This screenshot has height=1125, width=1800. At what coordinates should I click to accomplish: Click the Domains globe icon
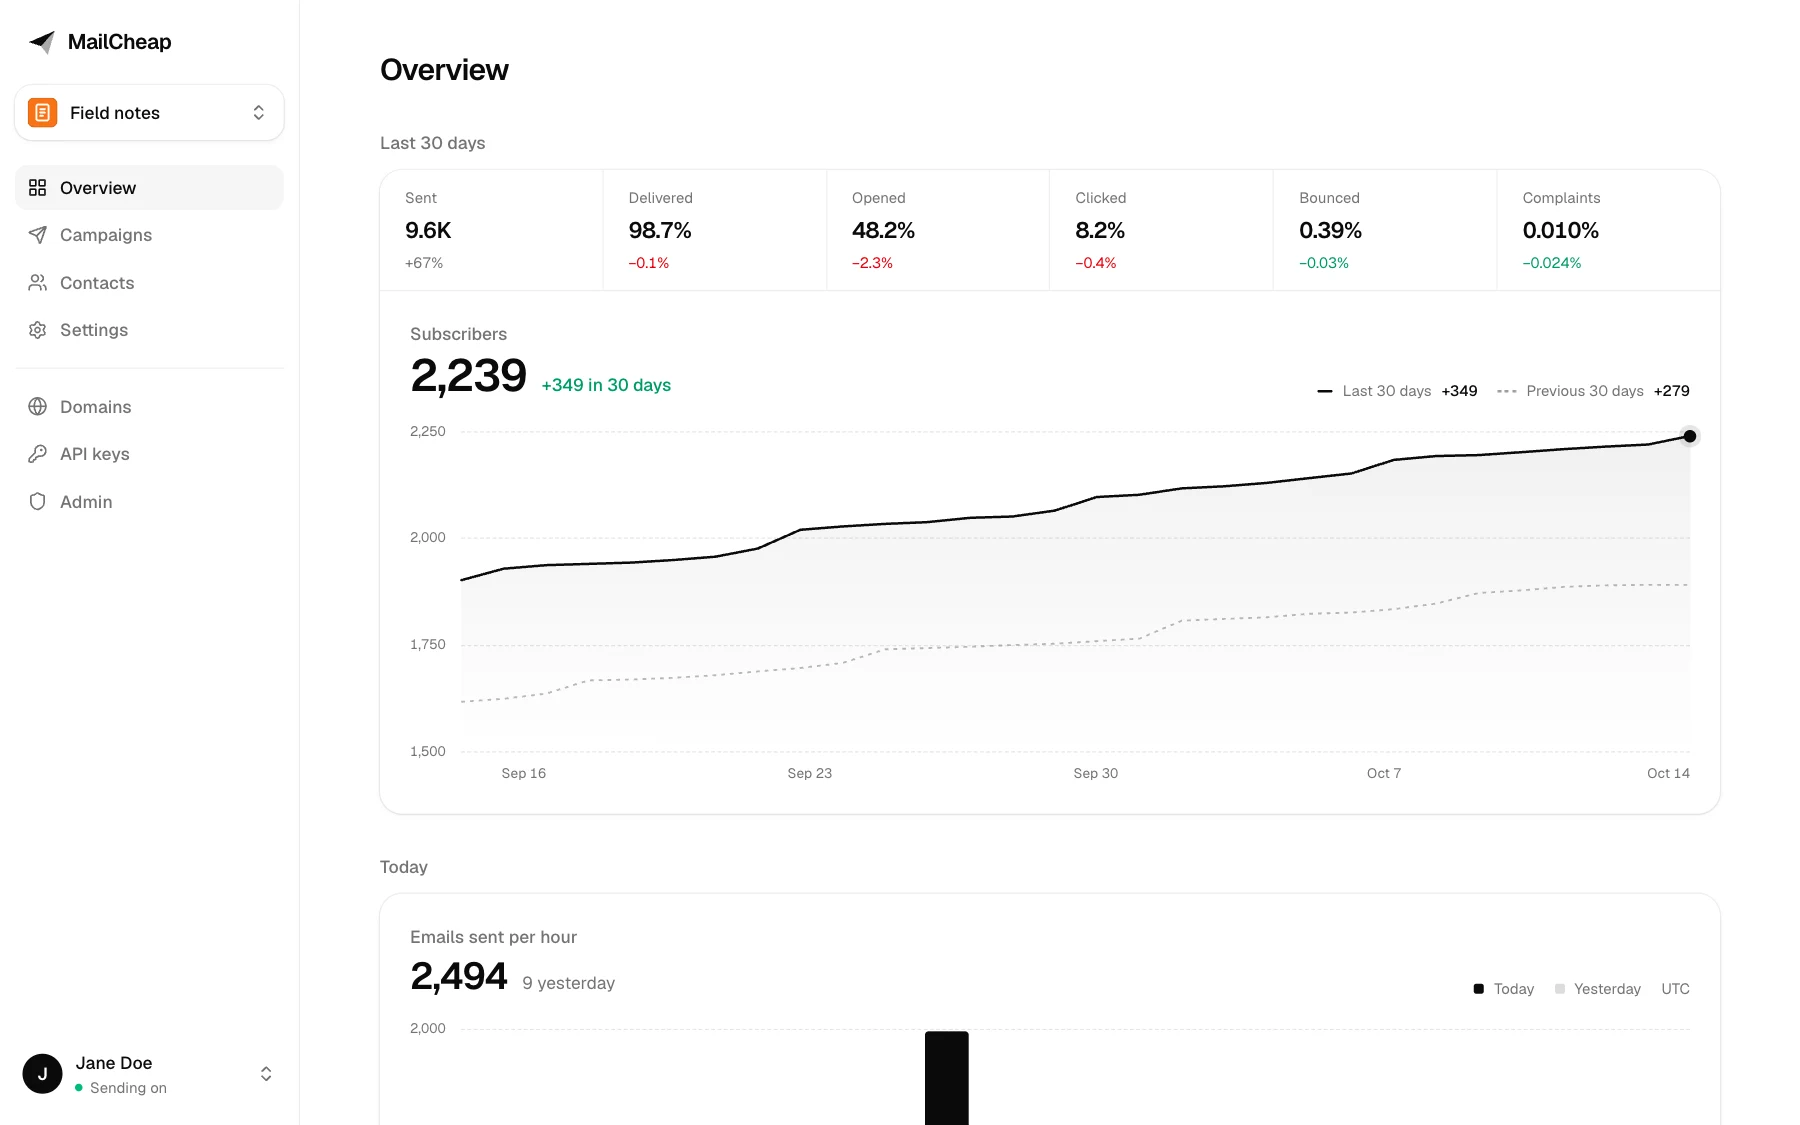[38, 407]
